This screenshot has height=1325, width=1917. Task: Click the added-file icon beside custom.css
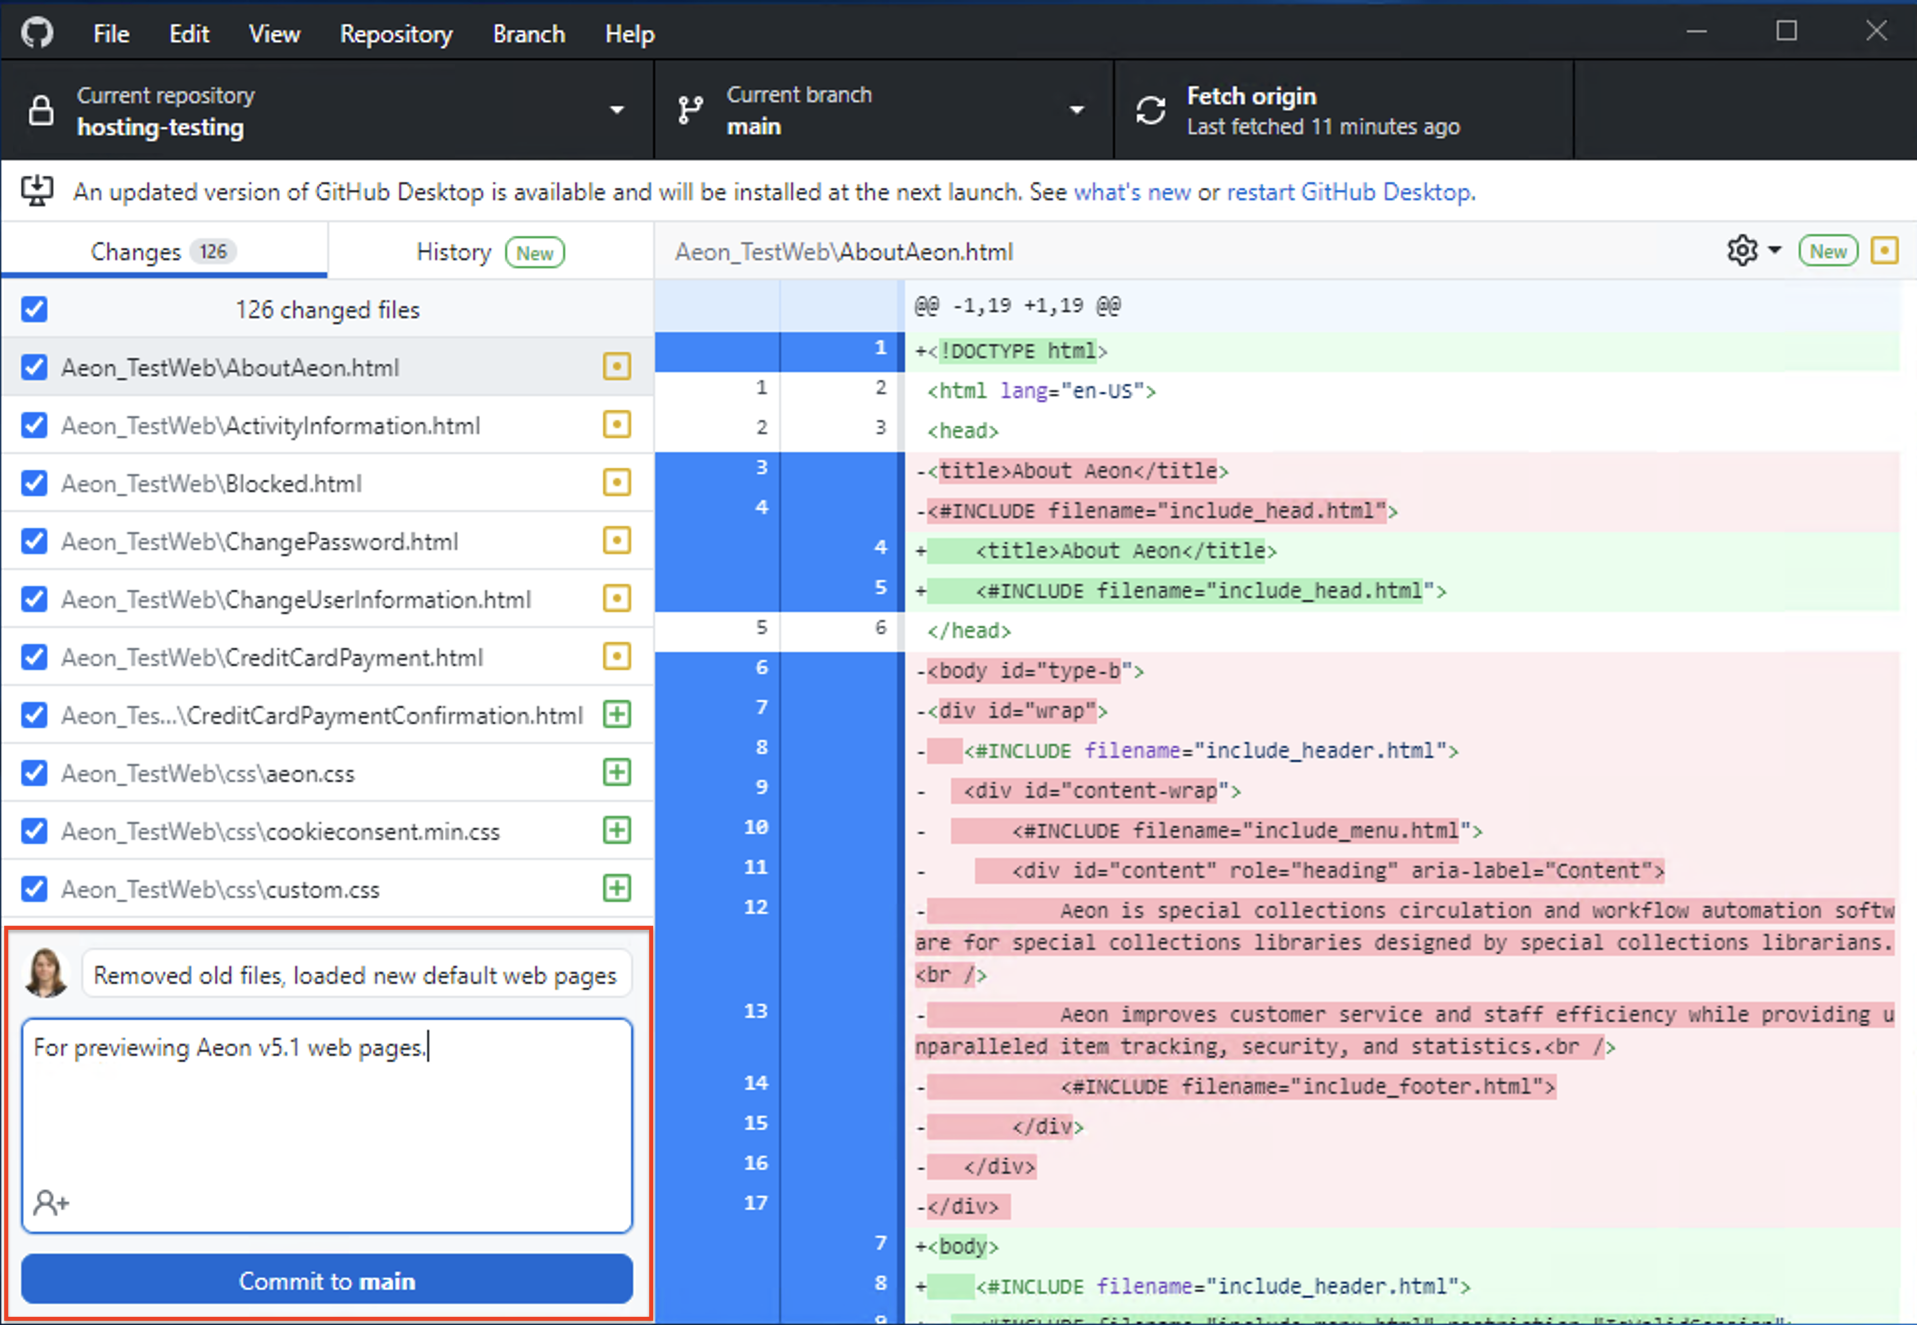pyautogui.click(x=616, y=888)
